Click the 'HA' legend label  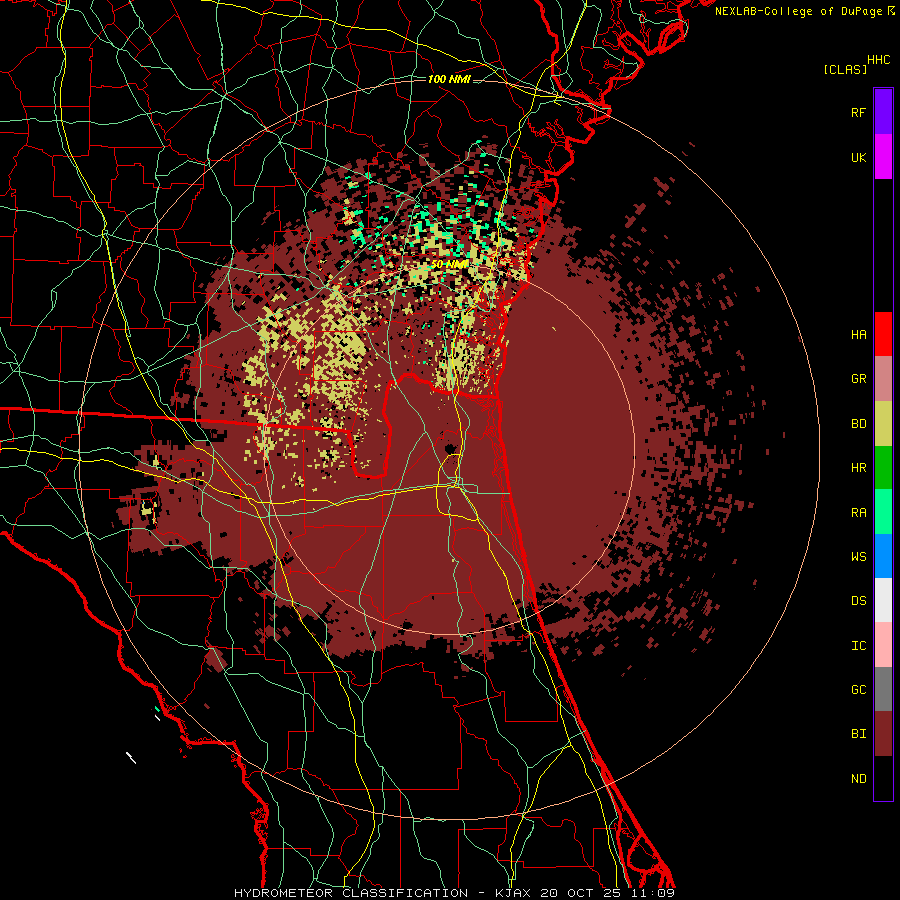pyautogui.click(x=859, y=335)
